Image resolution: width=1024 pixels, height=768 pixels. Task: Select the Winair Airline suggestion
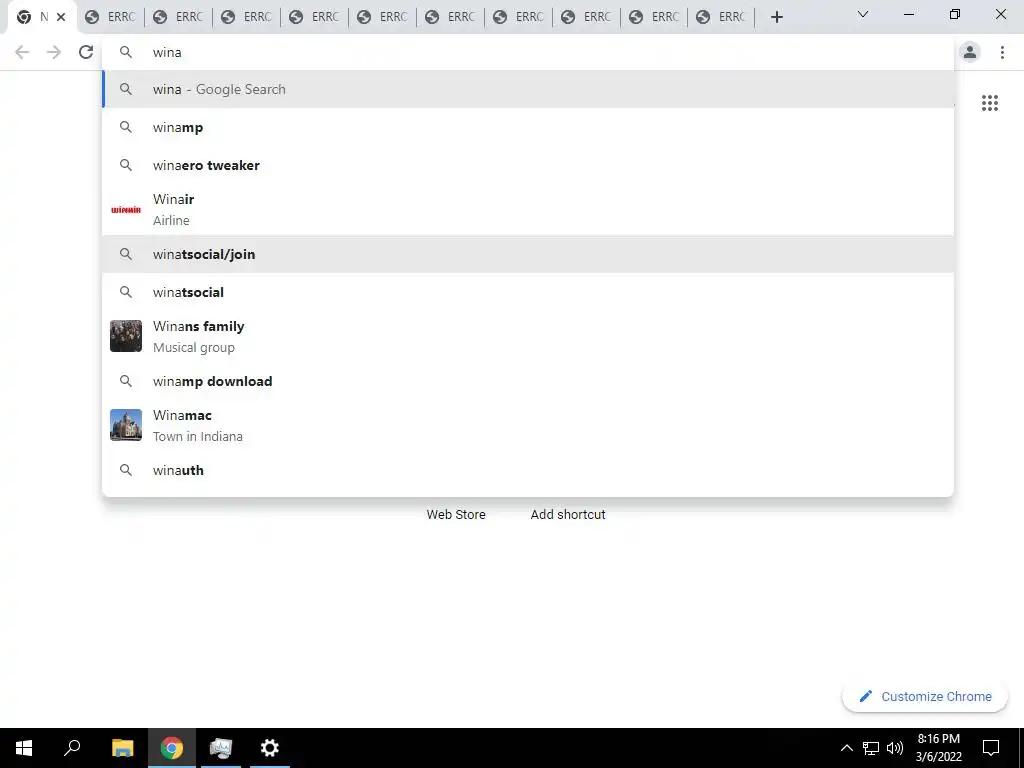528,210
